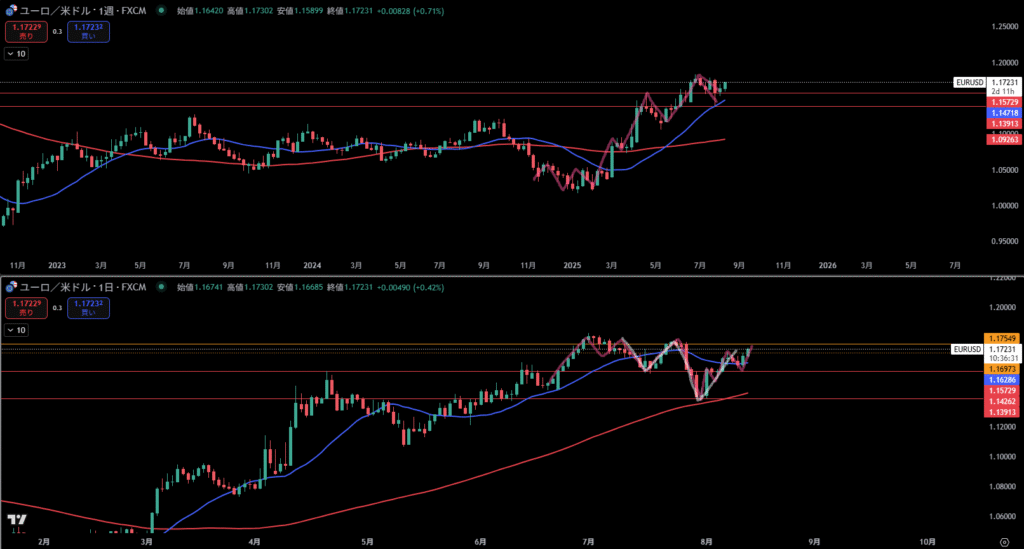Screen dimensions: 1024x549
Task: Click the EURUSD price label on weekly chart
Action: click(969, 82)
